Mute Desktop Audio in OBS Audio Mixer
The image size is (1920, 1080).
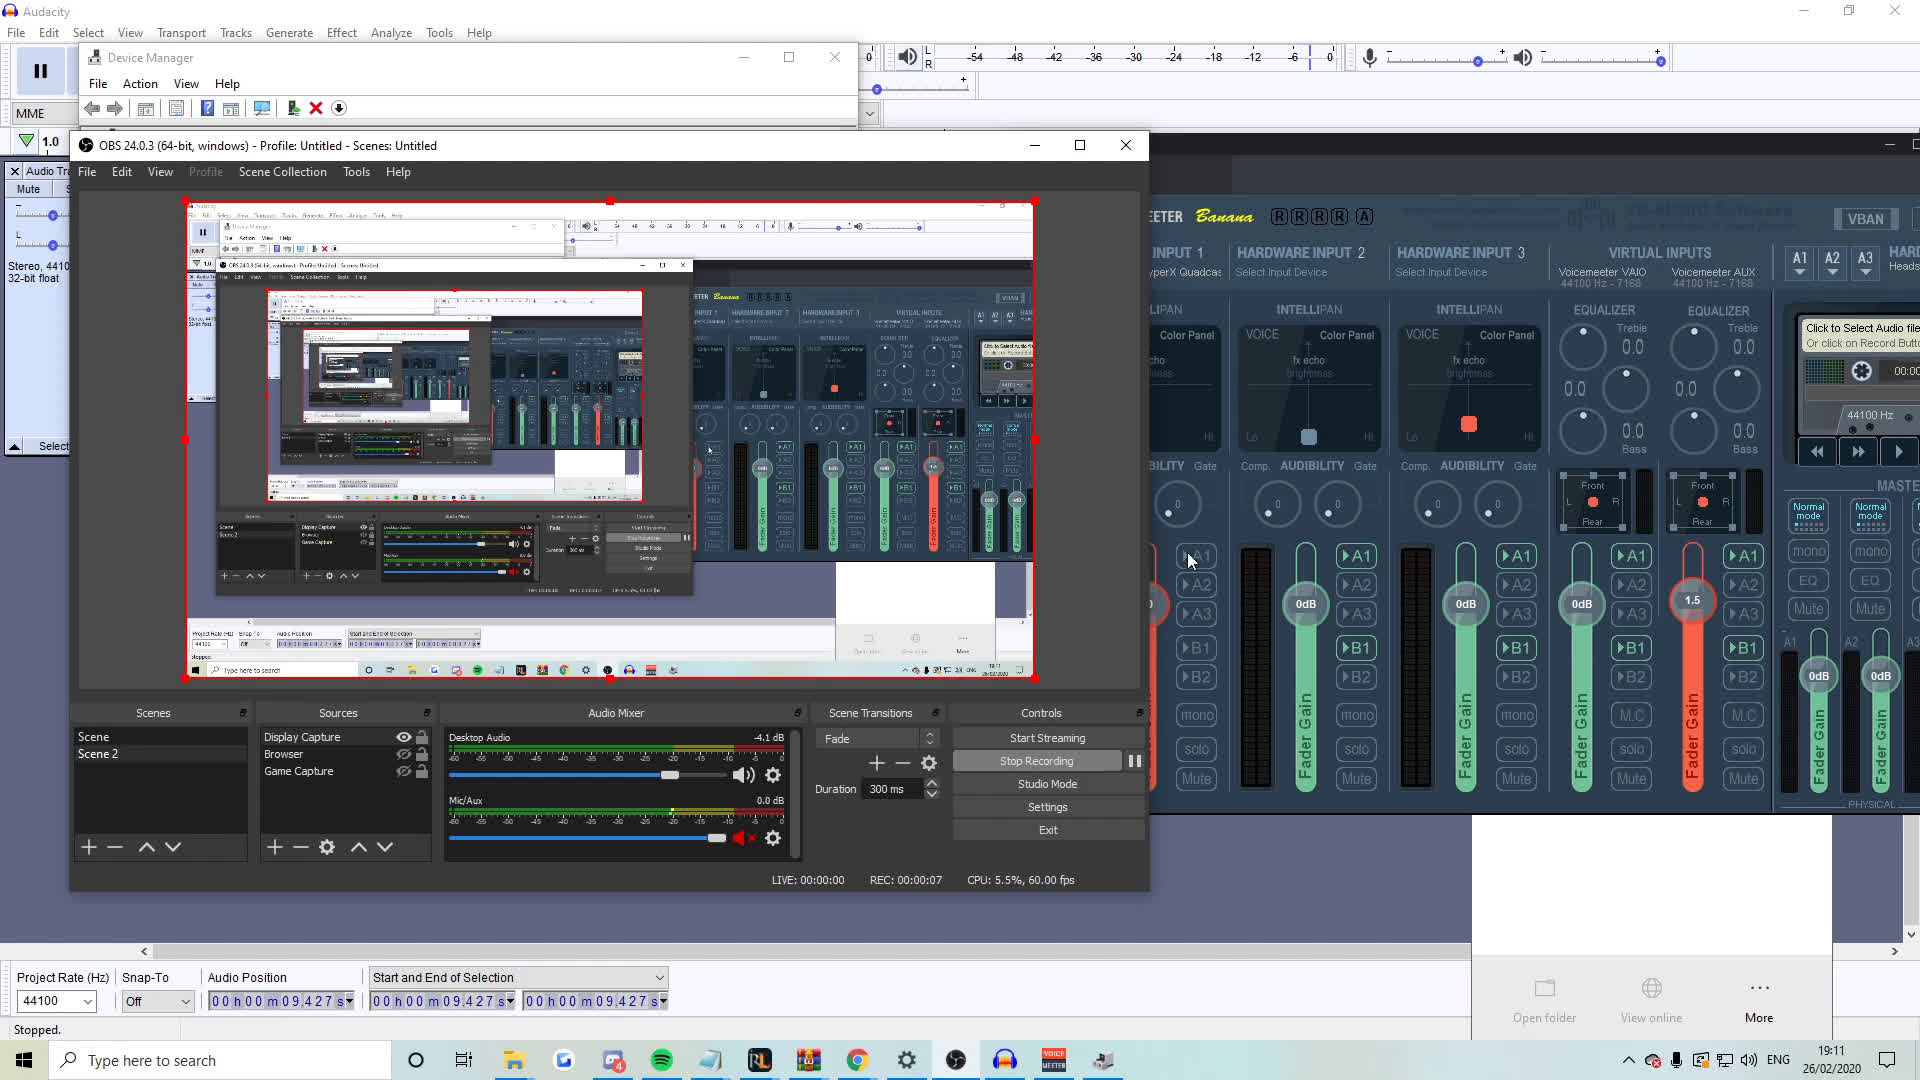pos(744,775)
